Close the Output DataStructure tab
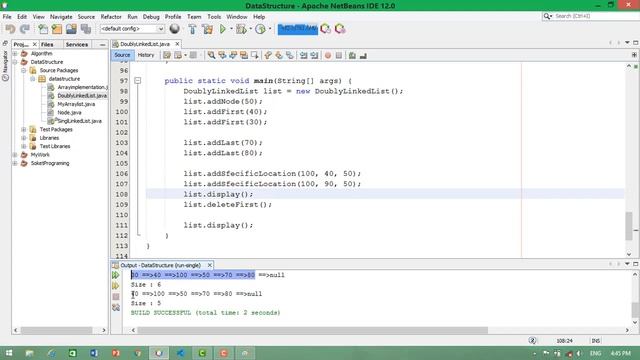Screen dimensions: 640x360 click(x=209, y=265)
